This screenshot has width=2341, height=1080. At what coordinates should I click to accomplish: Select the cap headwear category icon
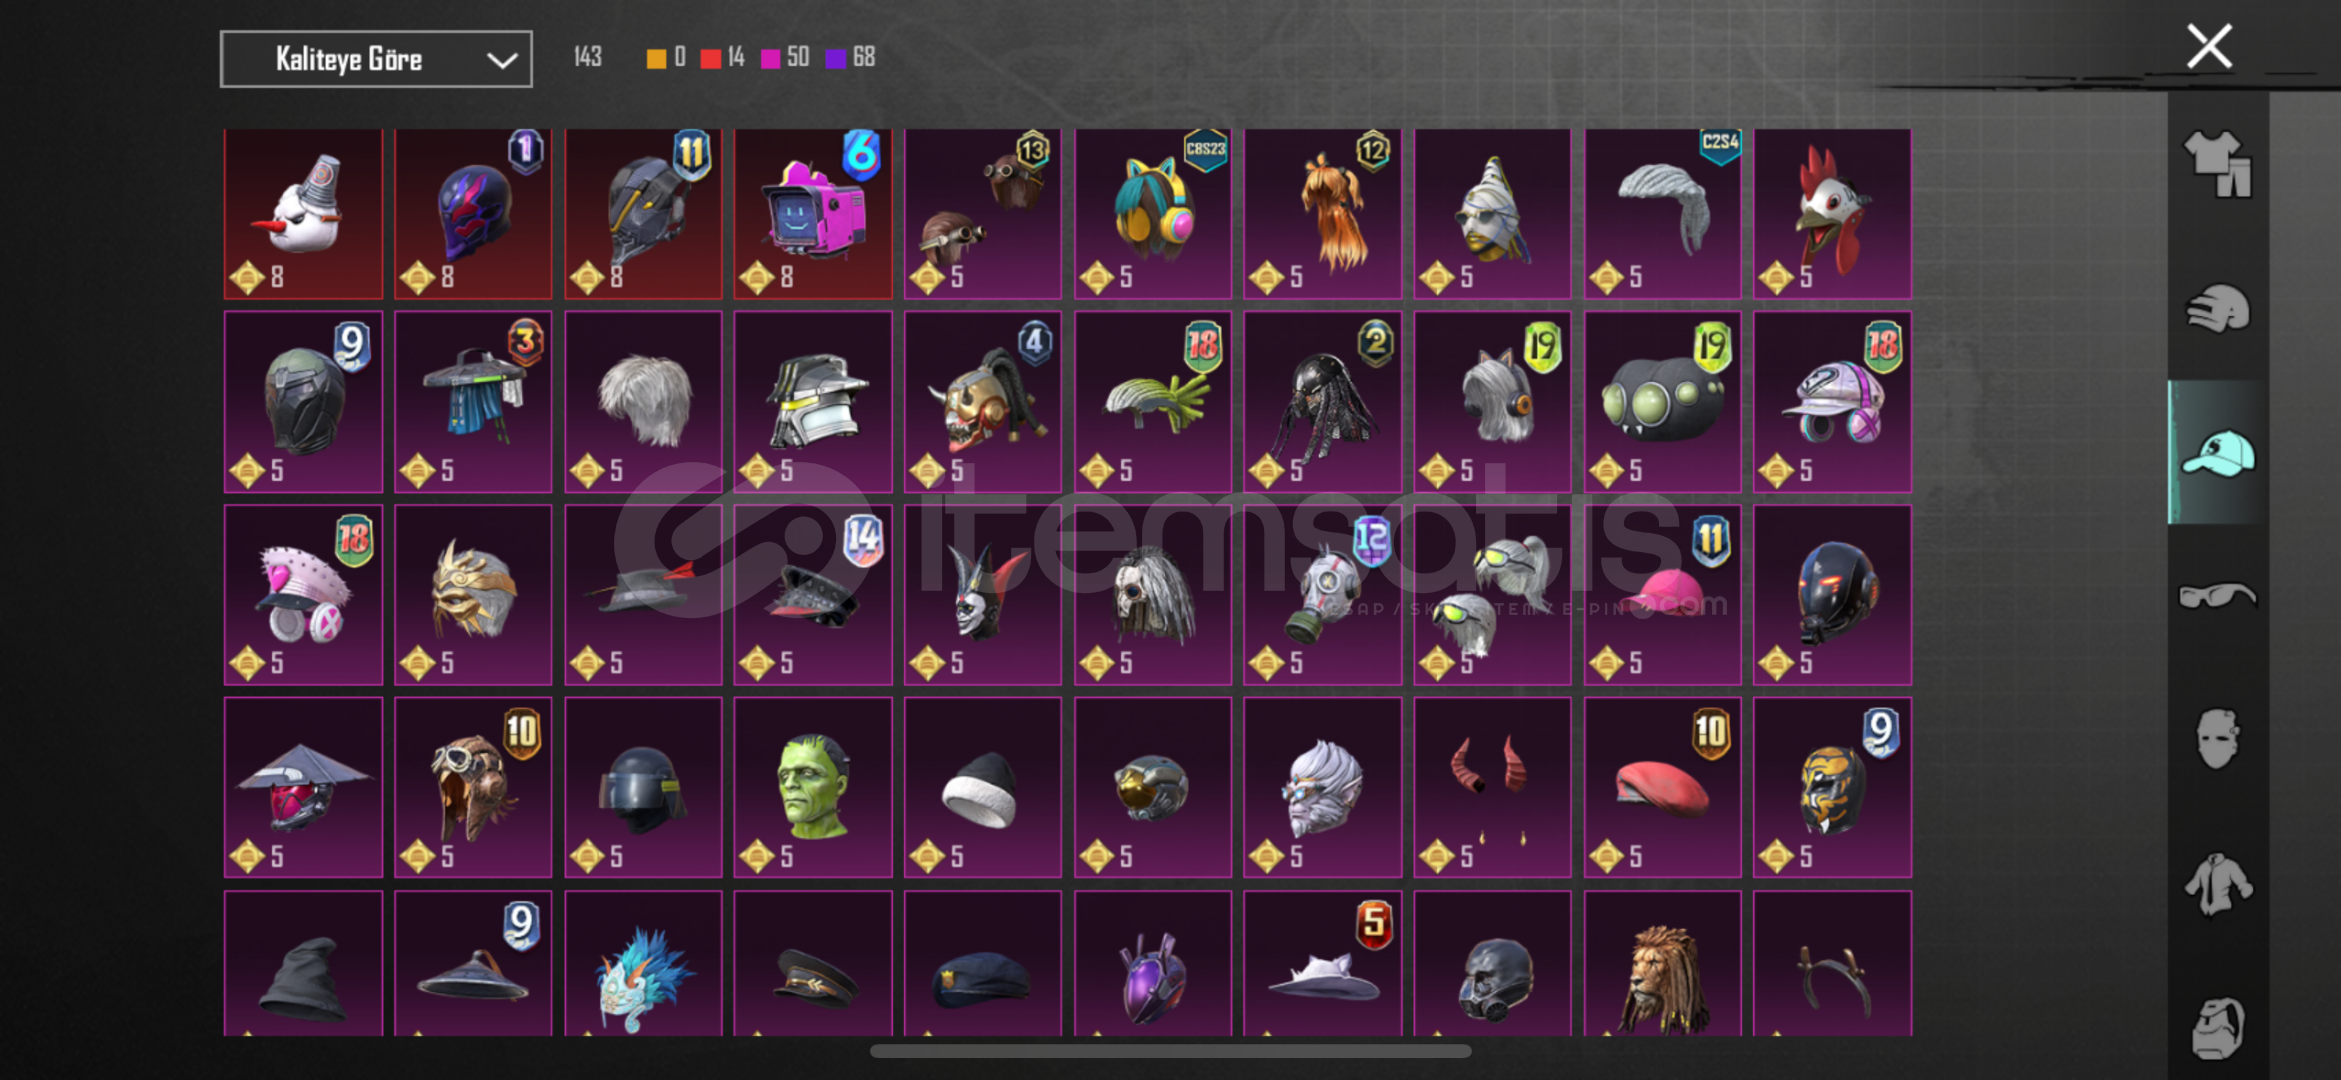point(2217,452)
